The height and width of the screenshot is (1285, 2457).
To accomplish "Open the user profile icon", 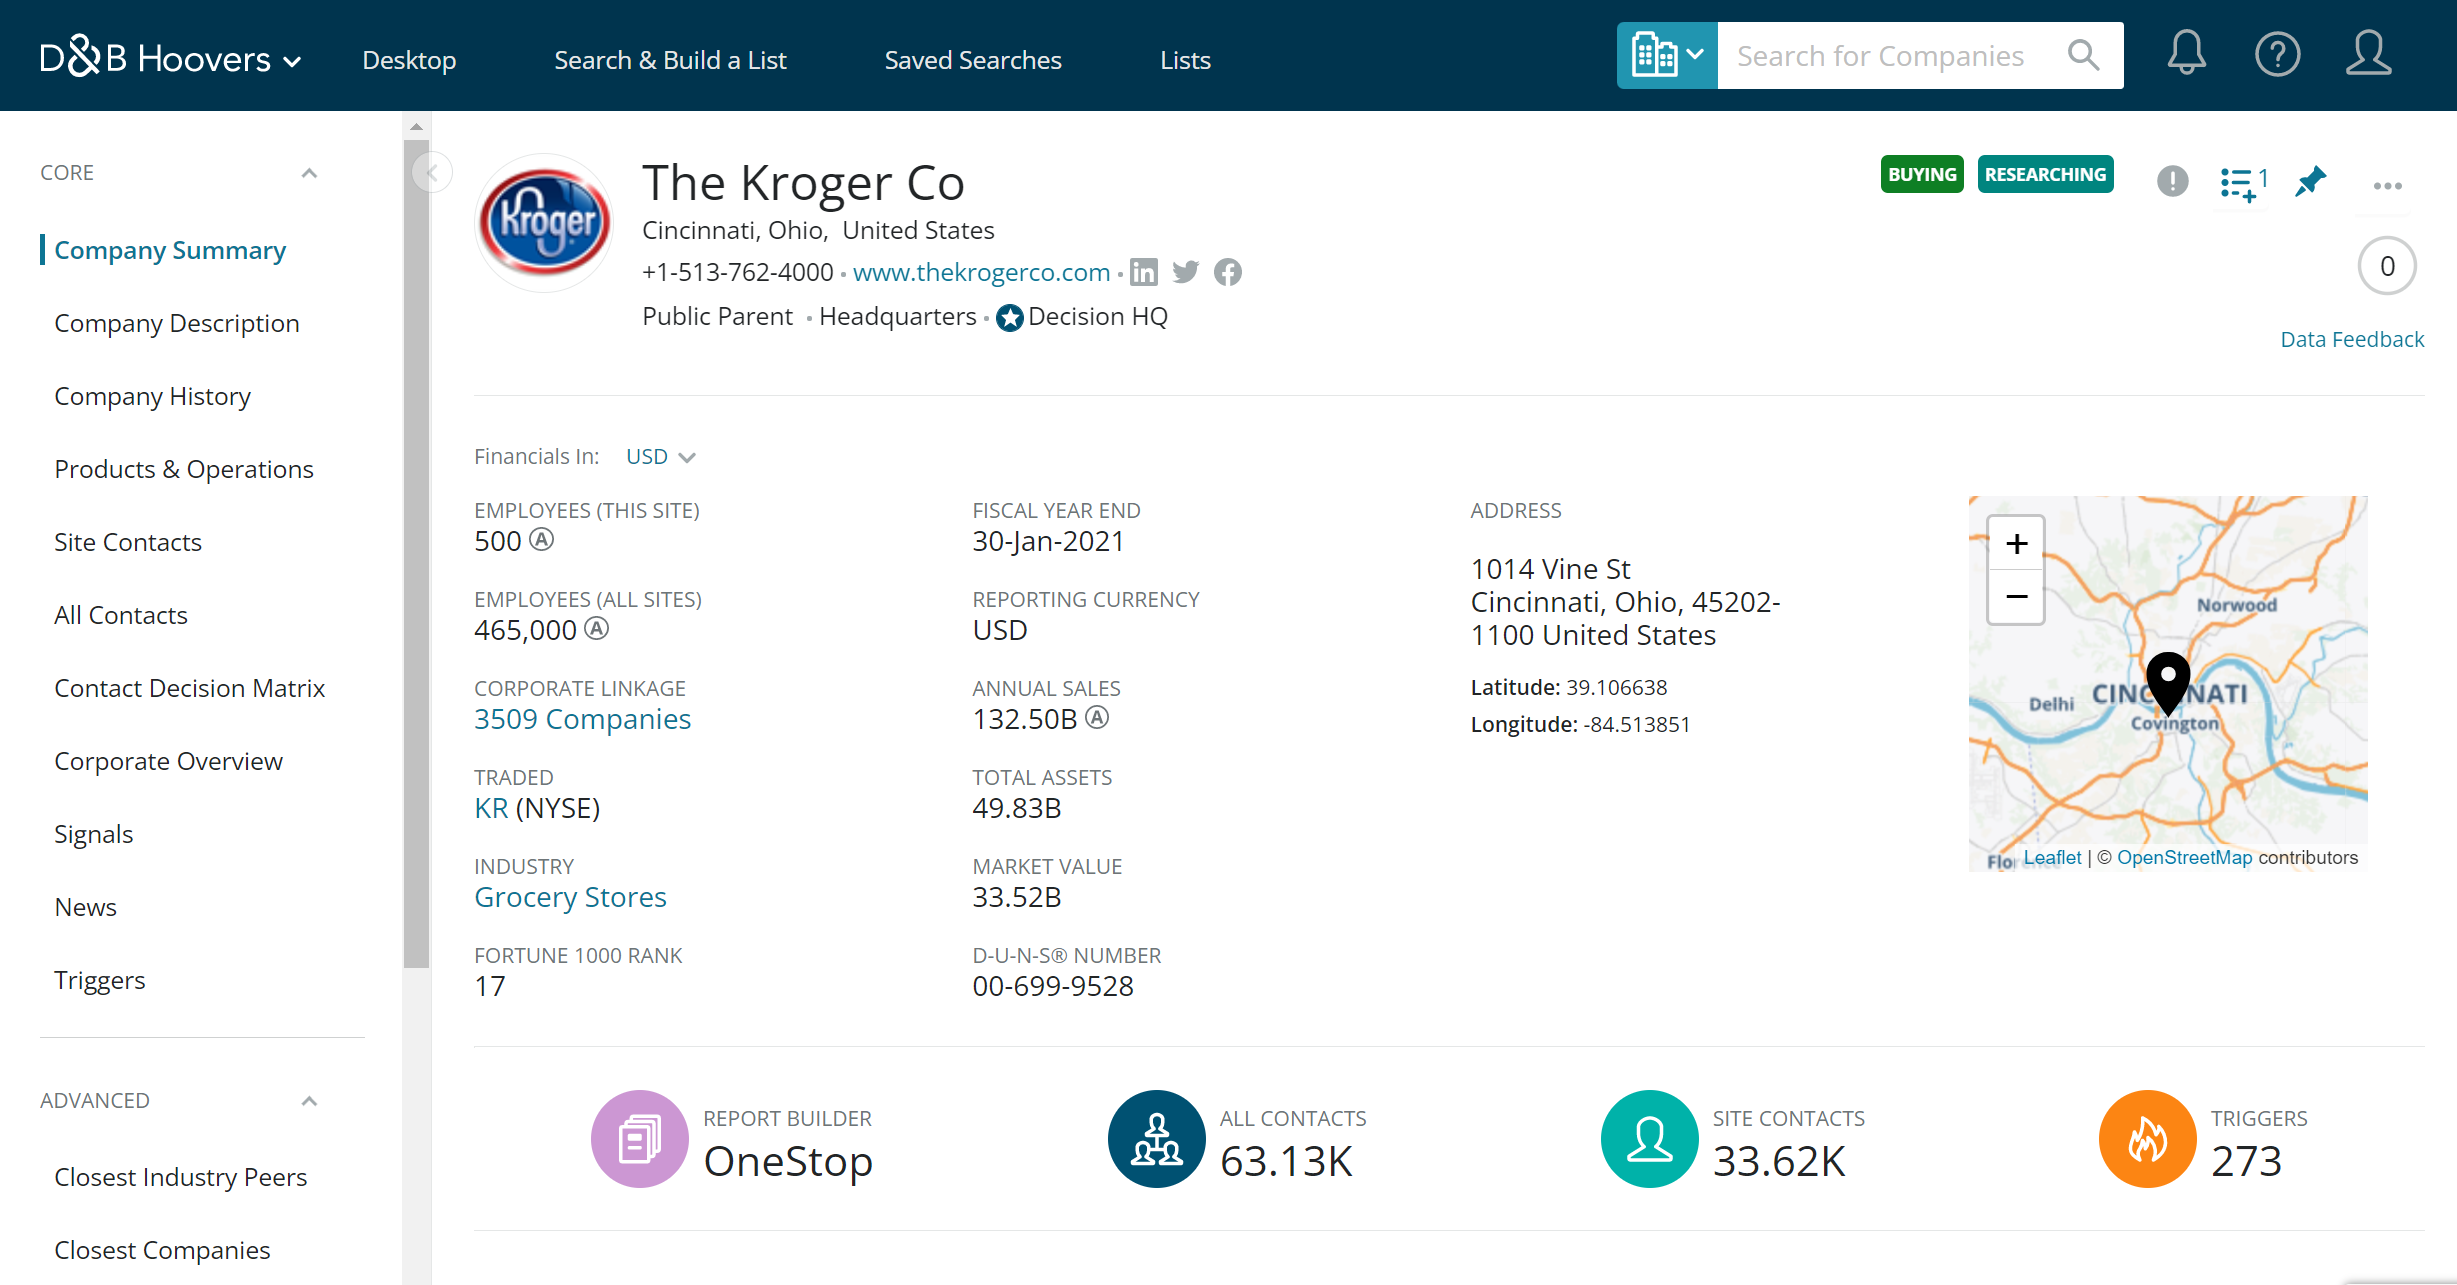I will click(2368, 54).
